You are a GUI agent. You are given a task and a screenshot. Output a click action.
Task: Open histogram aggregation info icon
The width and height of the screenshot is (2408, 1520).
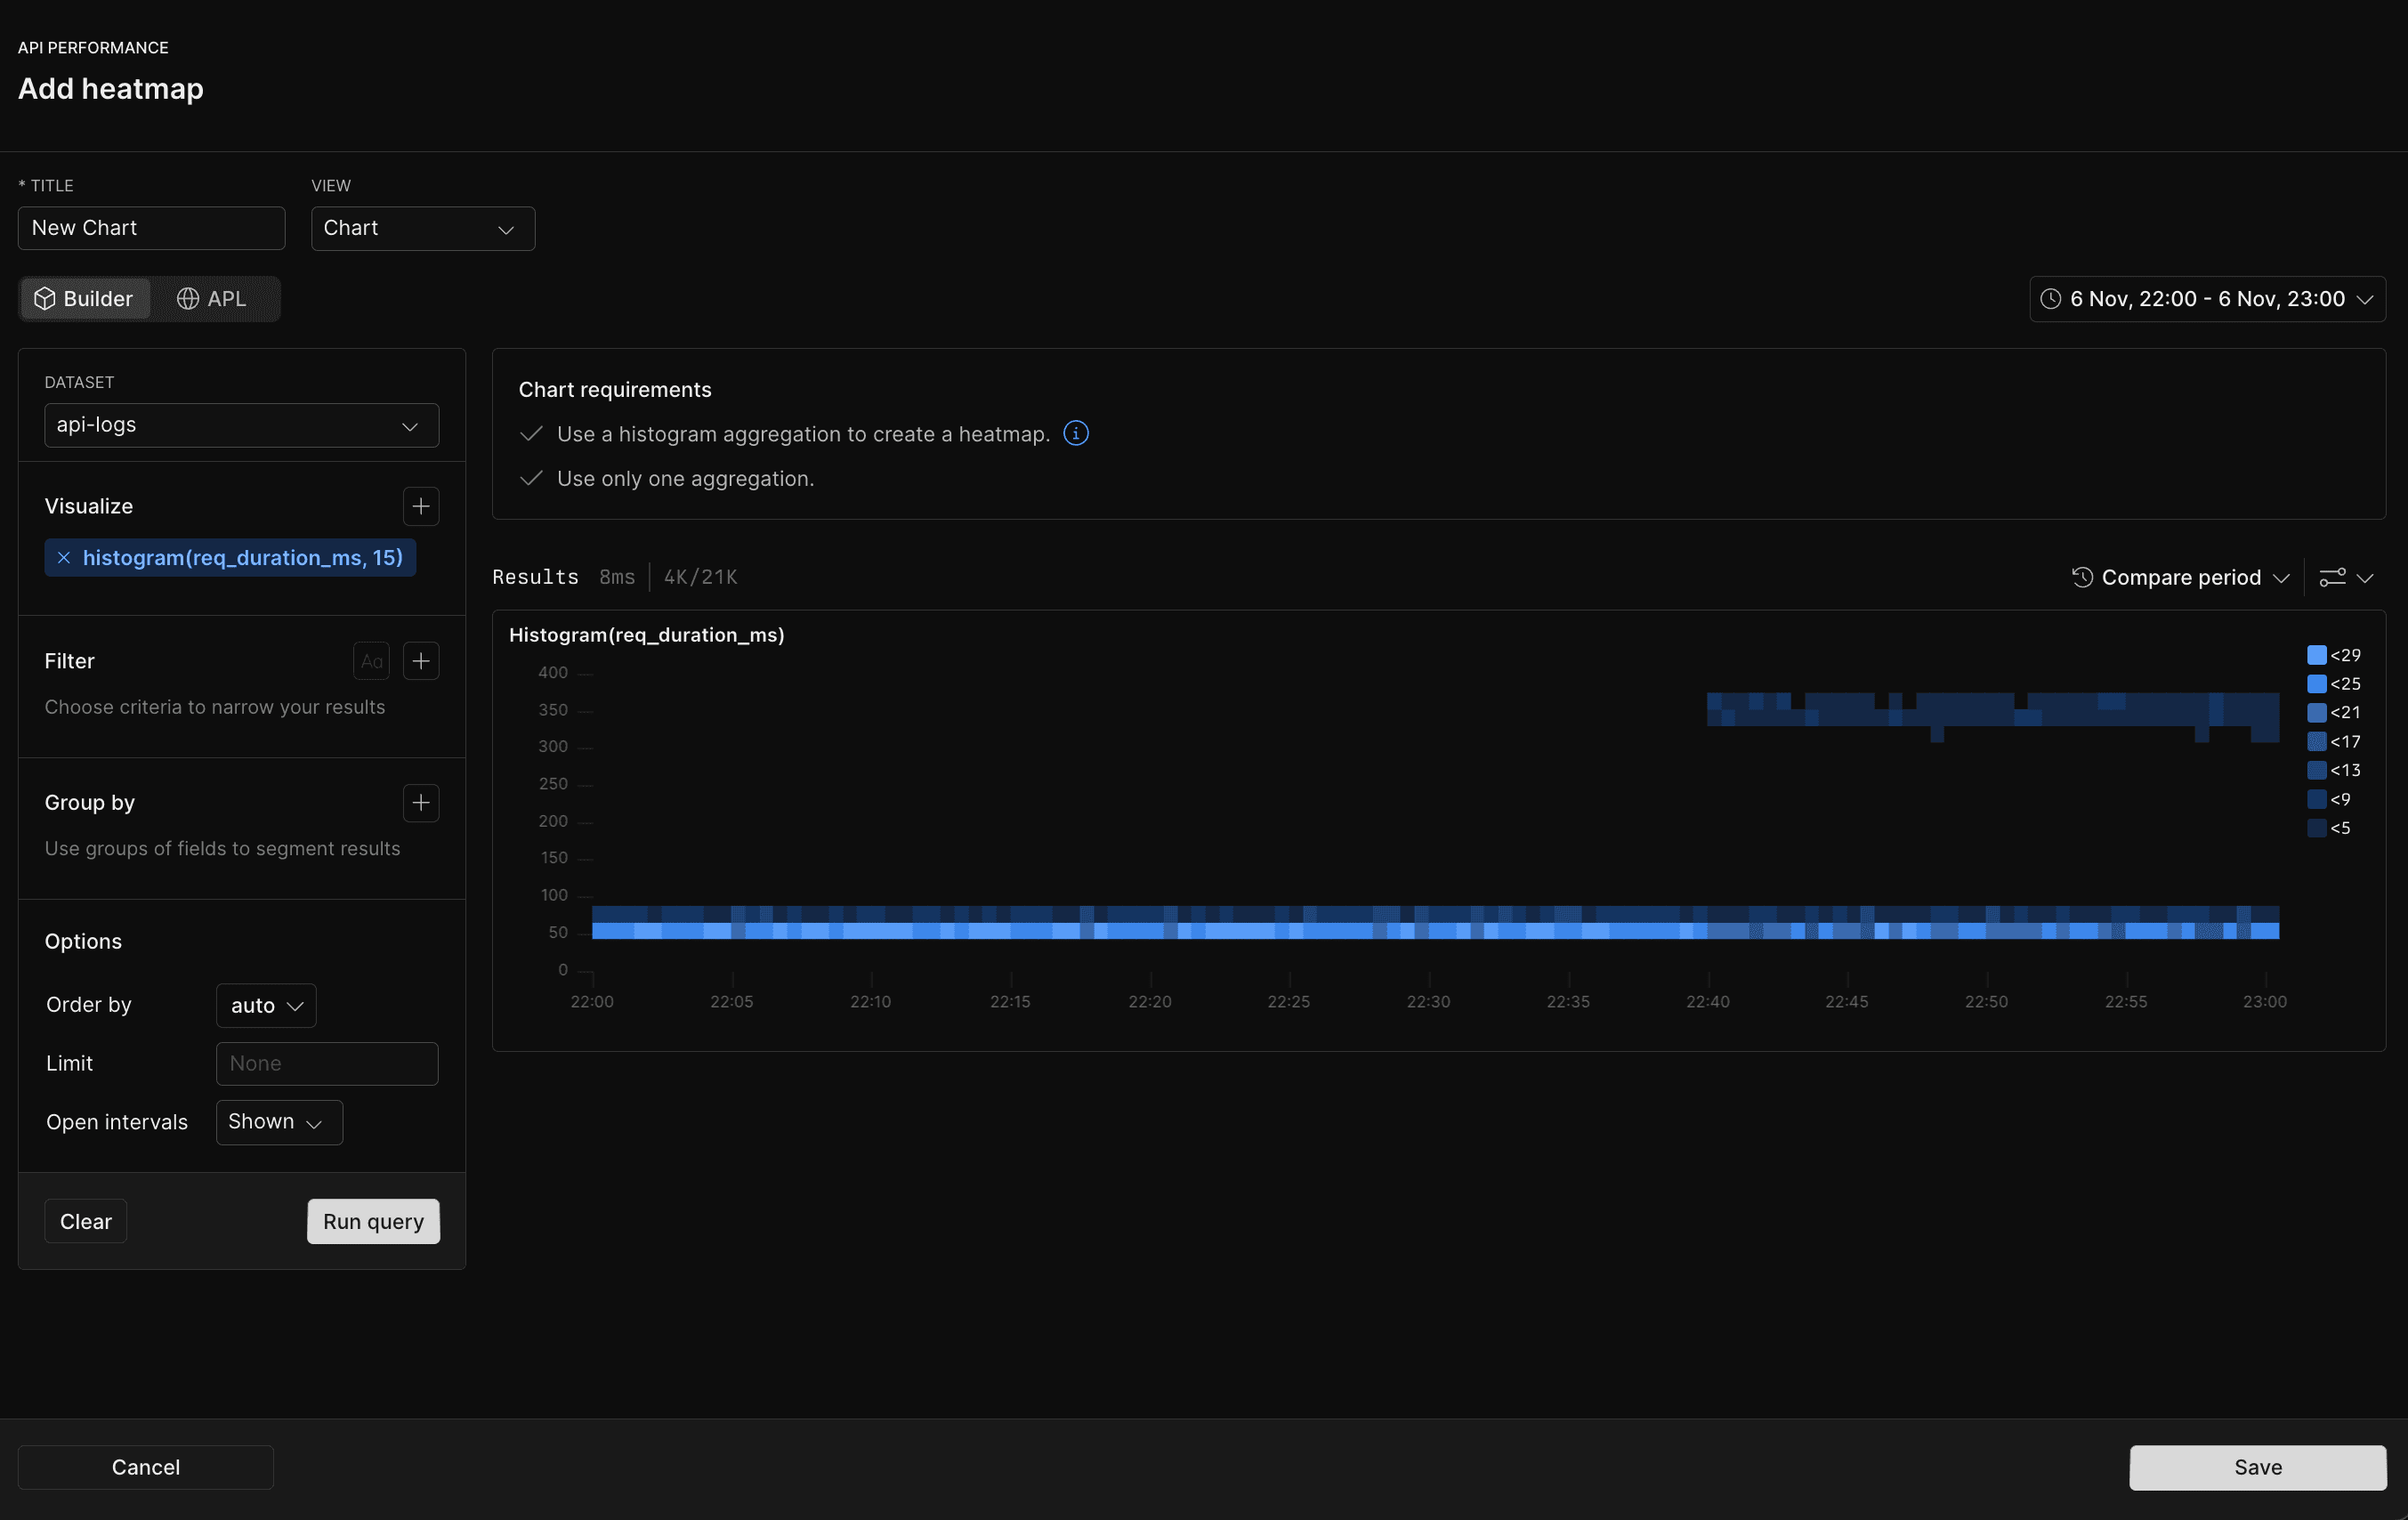1076,433
